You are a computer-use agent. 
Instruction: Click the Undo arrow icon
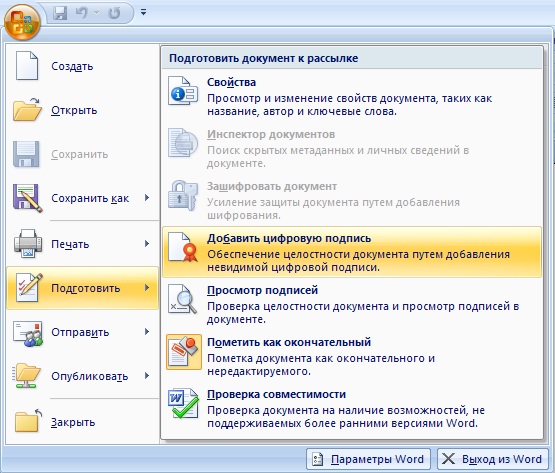coord(82,13)
